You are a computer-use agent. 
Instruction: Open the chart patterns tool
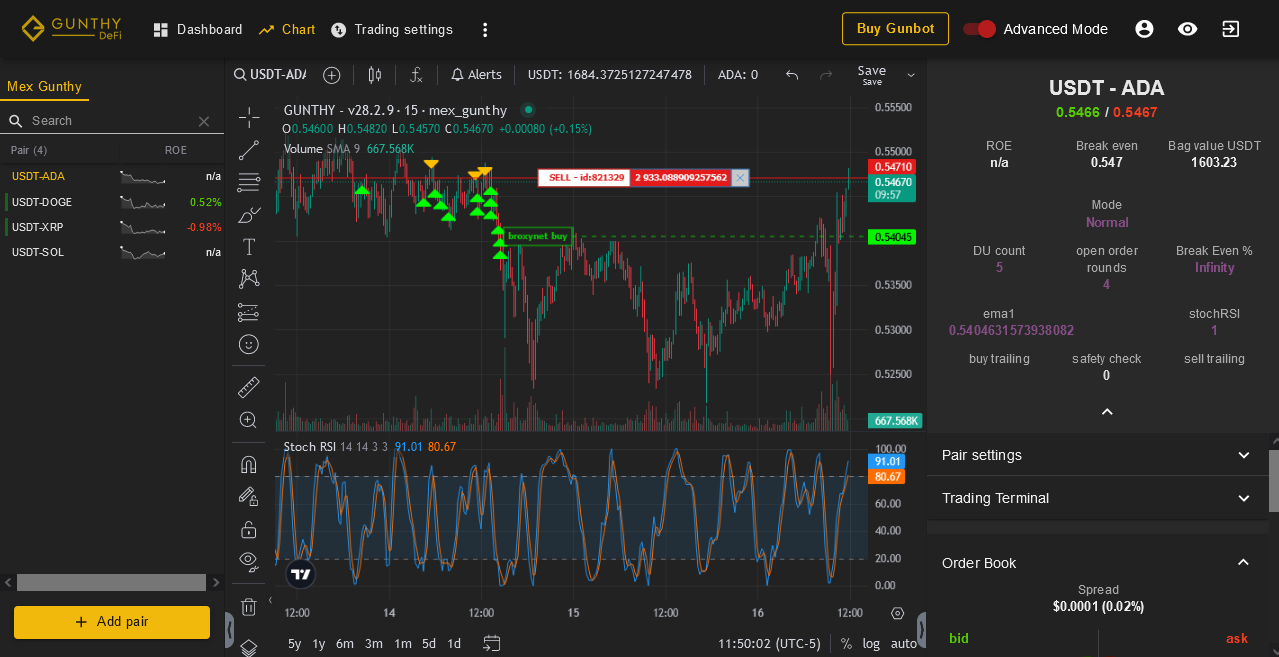249,279
